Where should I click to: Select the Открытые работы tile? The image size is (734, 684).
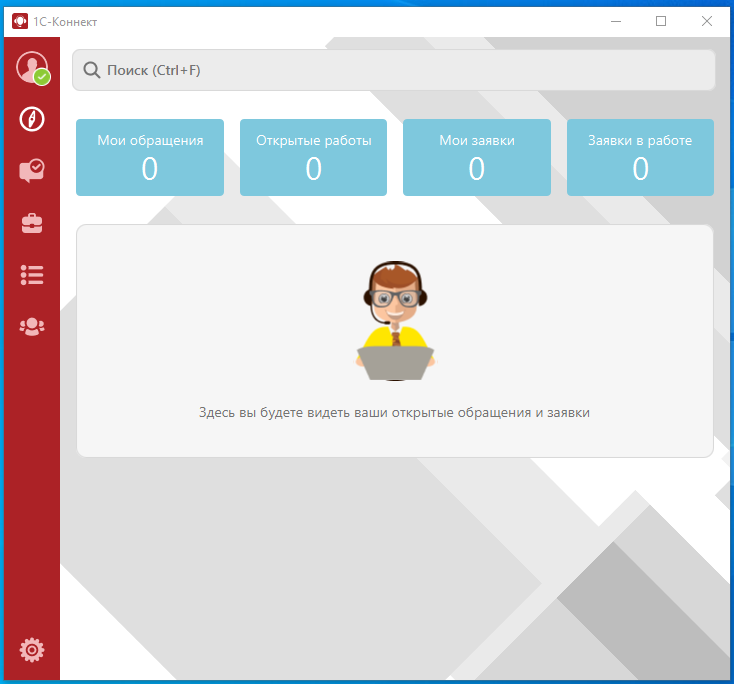pos(313,157)
